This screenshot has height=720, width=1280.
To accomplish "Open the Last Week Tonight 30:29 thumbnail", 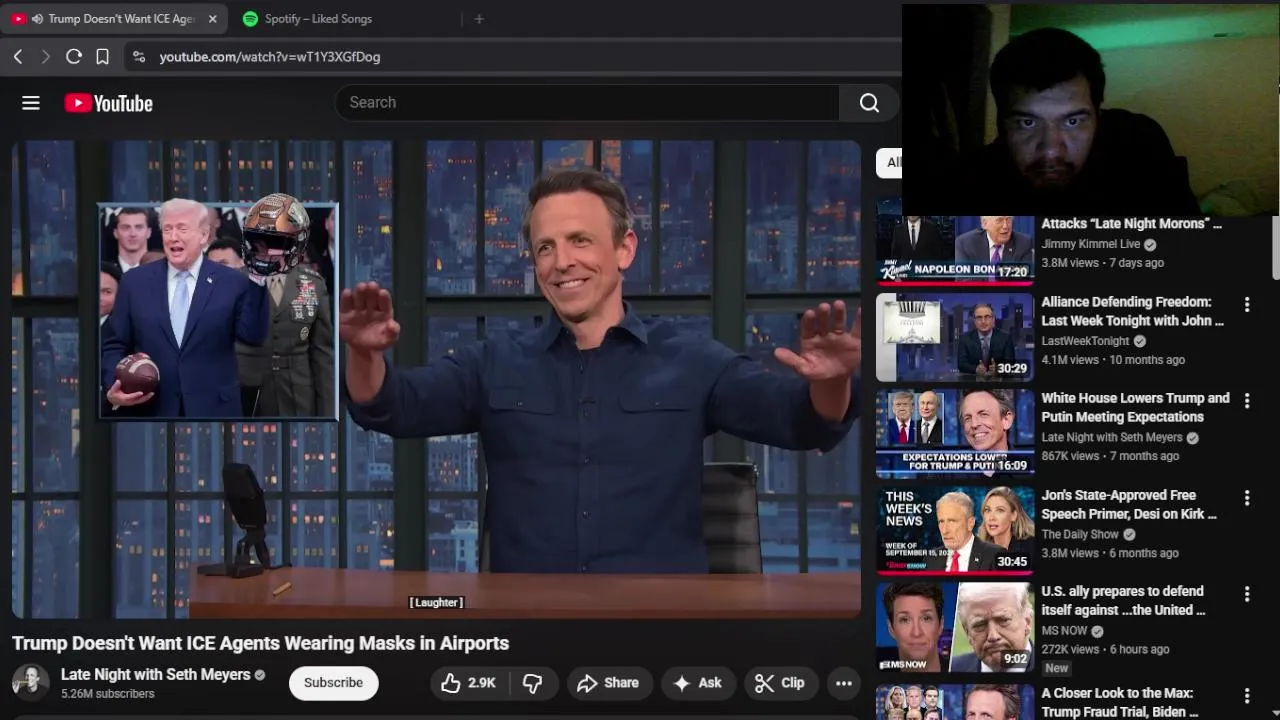I will click(x=955, y=337).
